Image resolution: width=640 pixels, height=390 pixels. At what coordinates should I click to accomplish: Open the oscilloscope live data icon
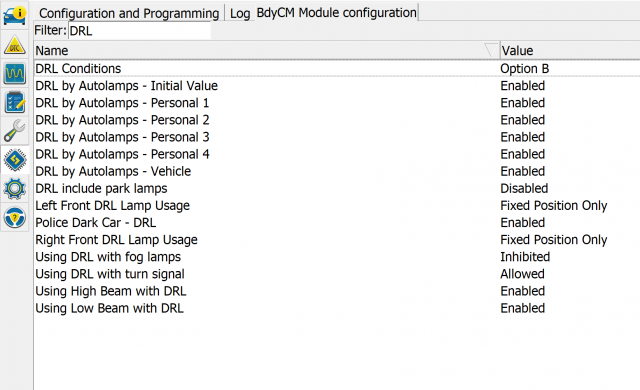(x=15, y=73)
